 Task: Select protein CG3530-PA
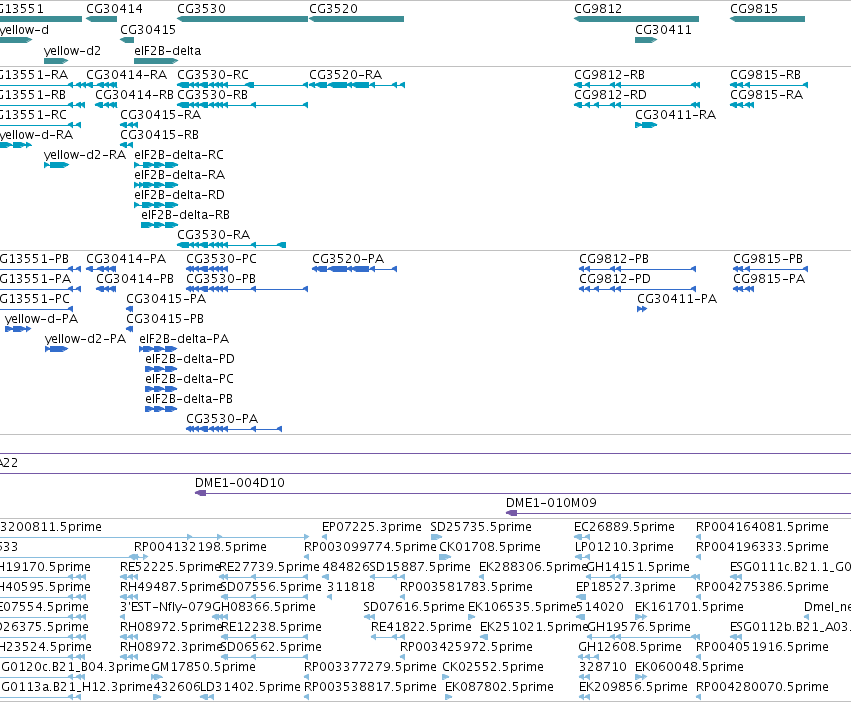222,420
